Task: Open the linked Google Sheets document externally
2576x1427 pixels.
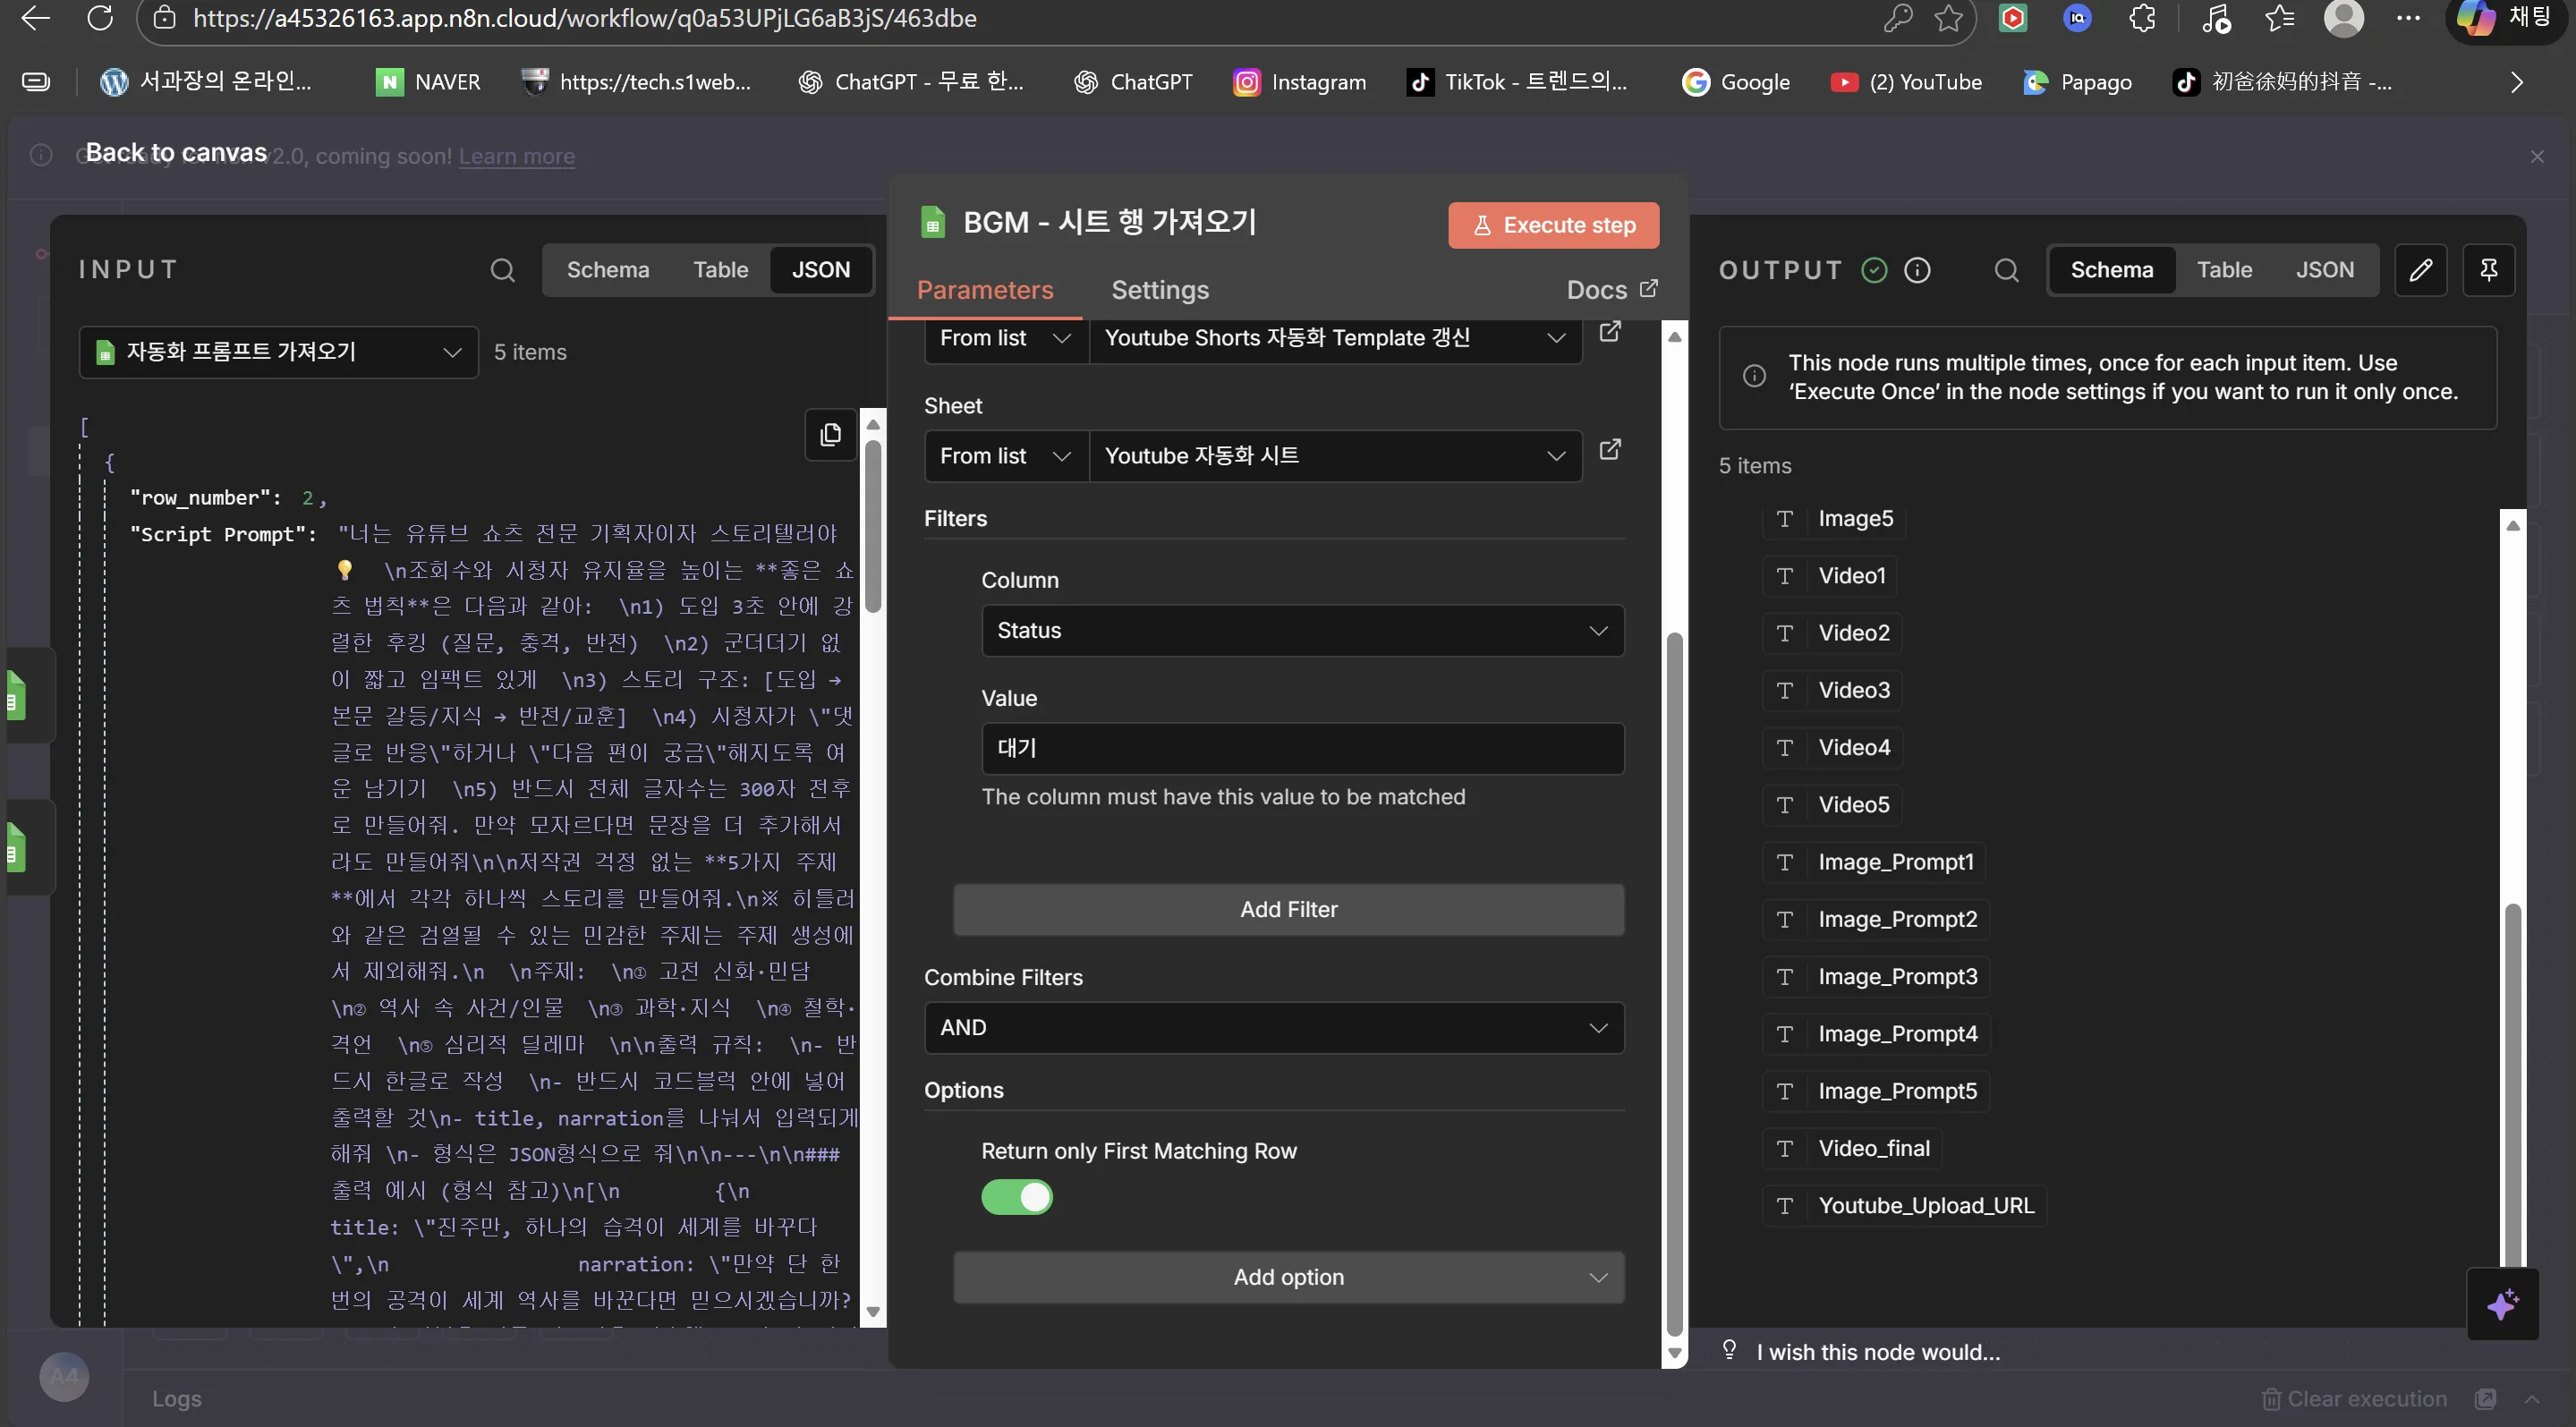Action: coord(1611,331)
